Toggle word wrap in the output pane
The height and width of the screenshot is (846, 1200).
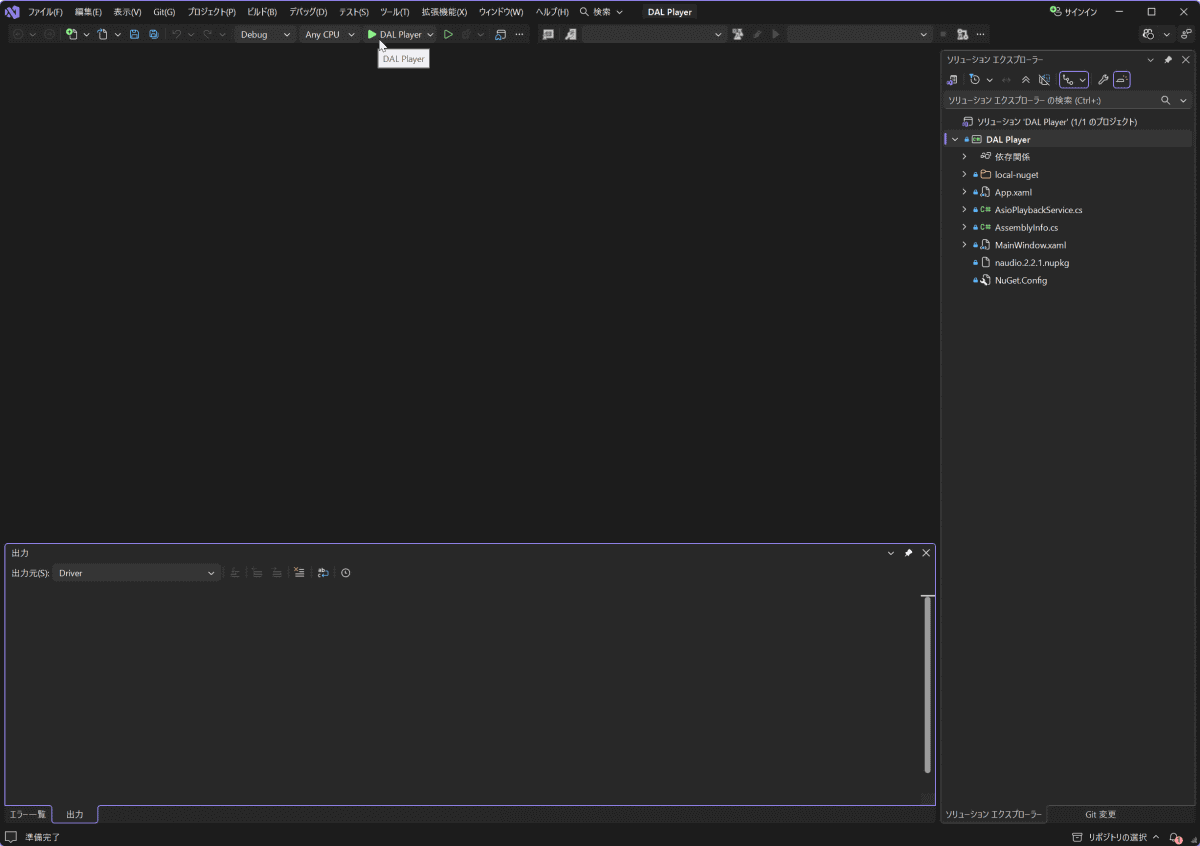pyautogui.click(x=323, y=573)
